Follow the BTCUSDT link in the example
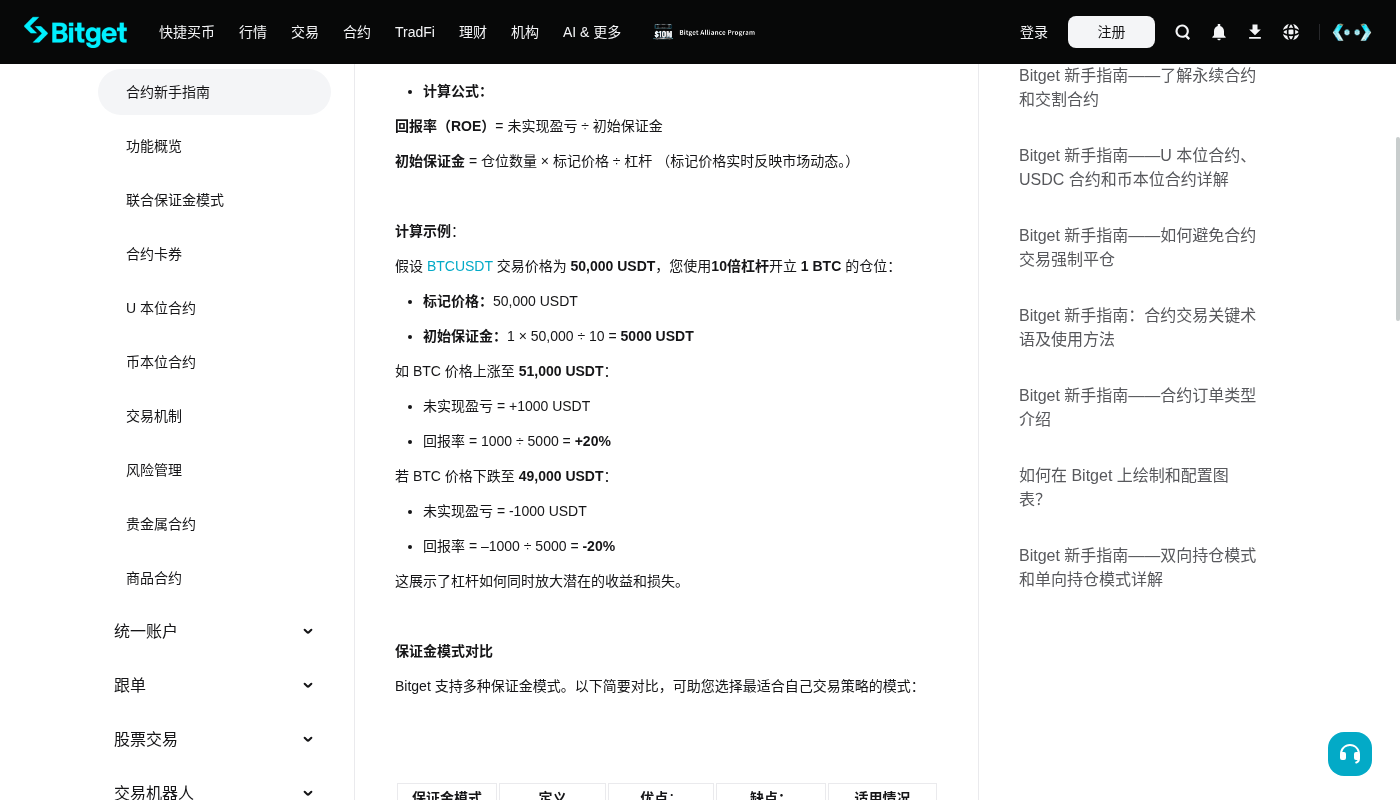Screen dimensions: 1400x800 pyautogui.click(x=460, y=266)
